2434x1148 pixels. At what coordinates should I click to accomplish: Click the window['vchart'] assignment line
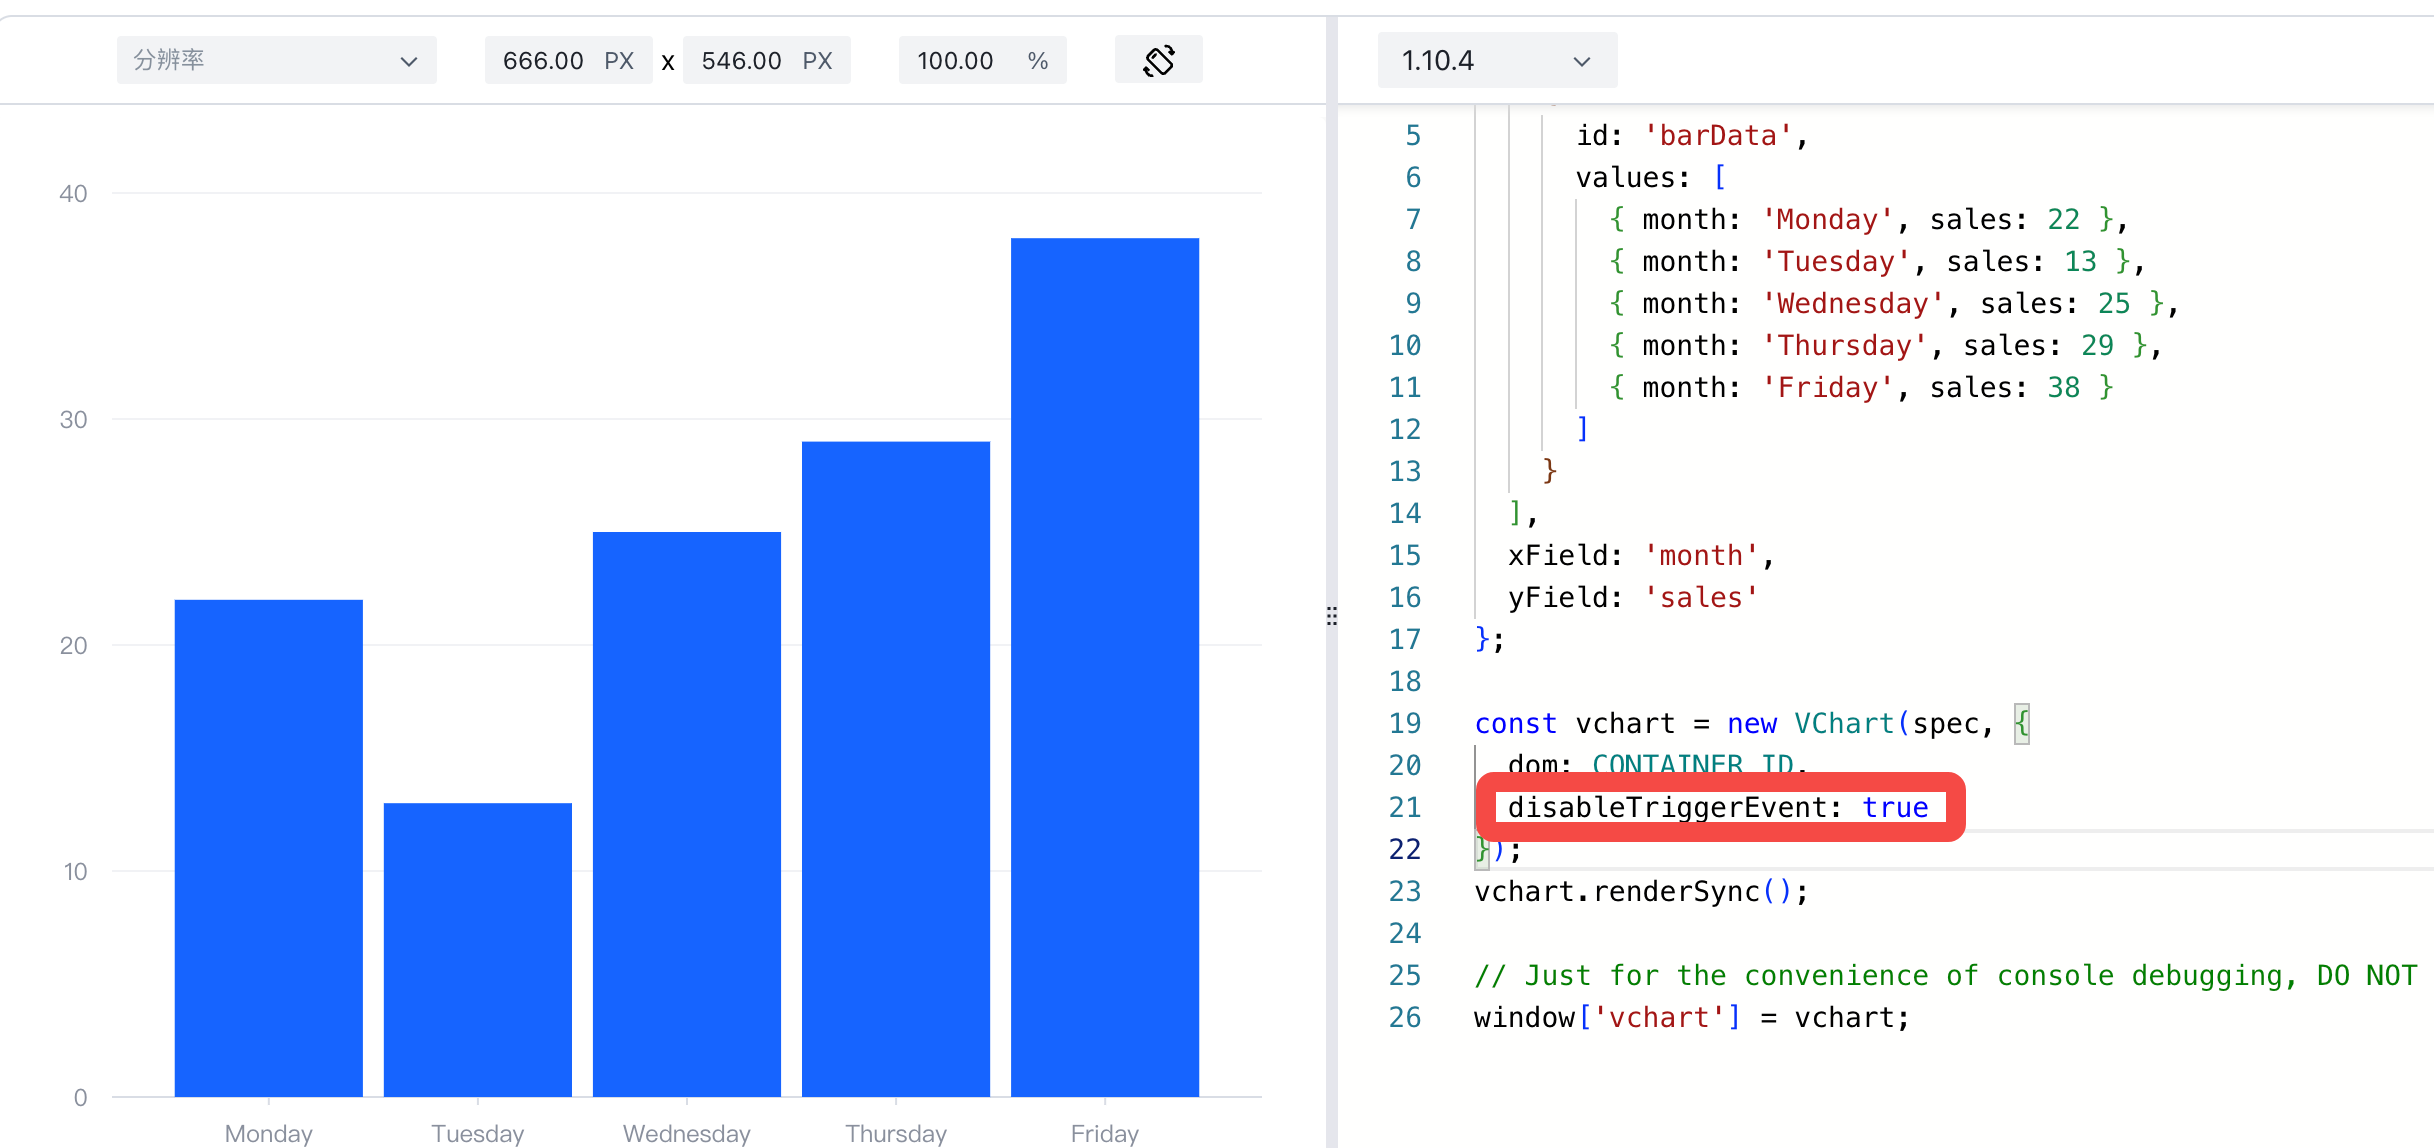click(1691, 1017)
